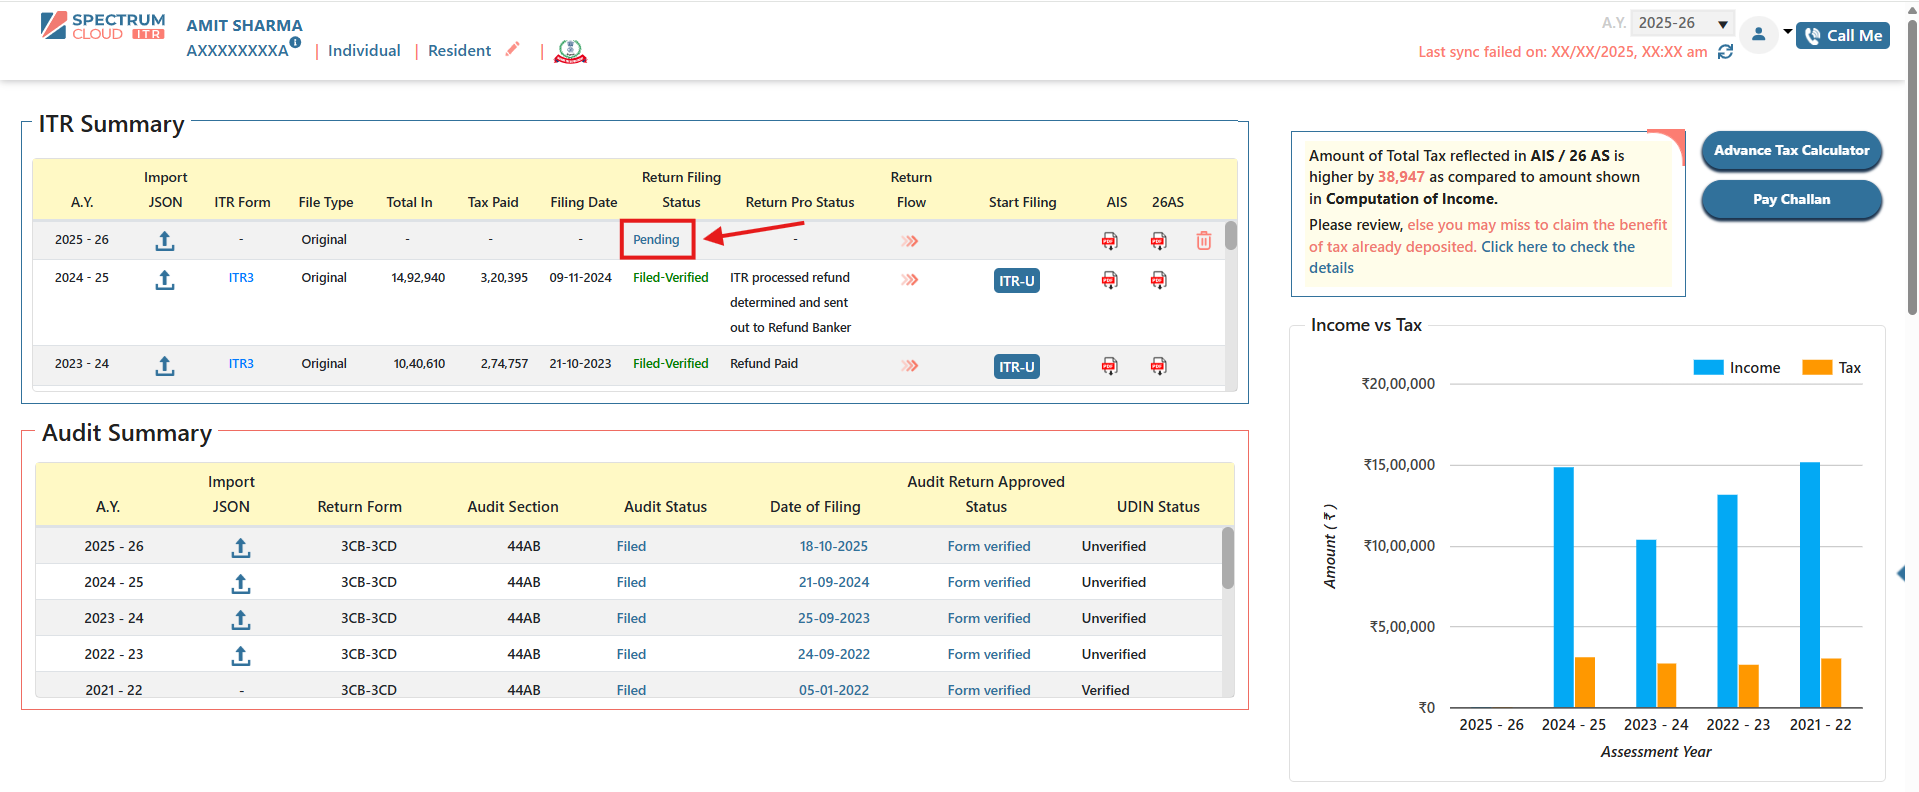This screenshot has height=792, width=1919.
Task: Expand the user profile dropdown arrow
Action: coord(1788,32)
